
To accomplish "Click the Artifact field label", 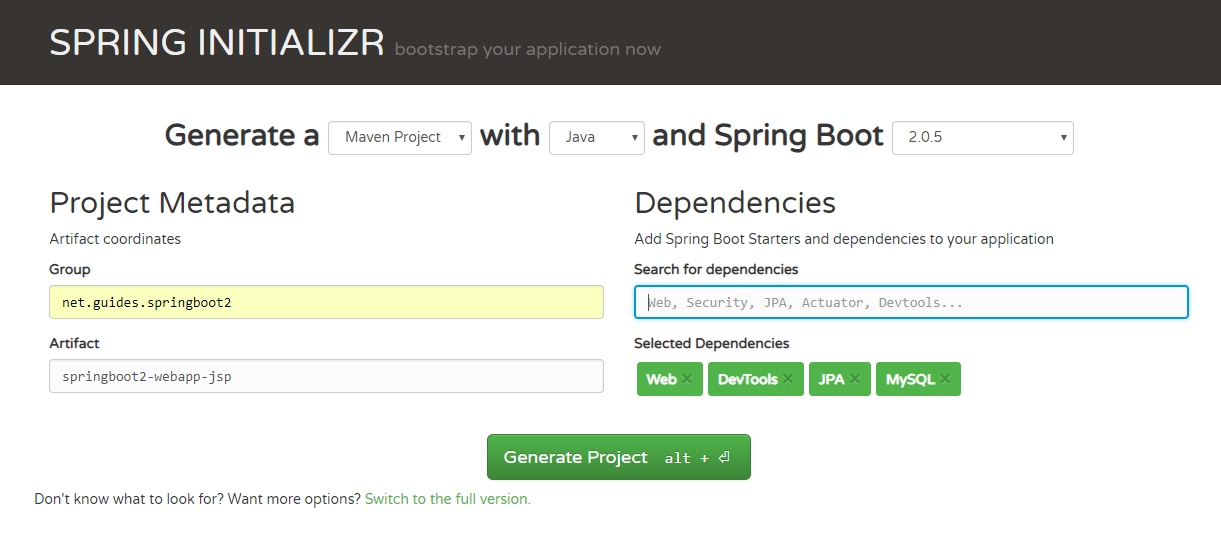I will pos(75,343).
